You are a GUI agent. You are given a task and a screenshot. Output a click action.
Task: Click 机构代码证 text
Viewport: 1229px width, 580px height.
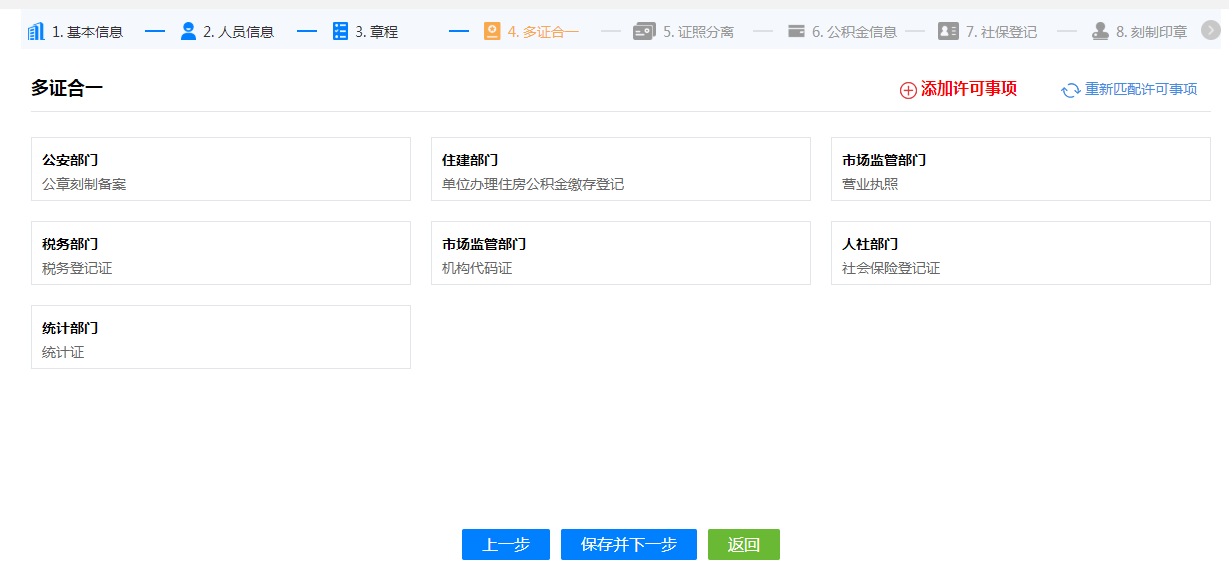[477, 268]
